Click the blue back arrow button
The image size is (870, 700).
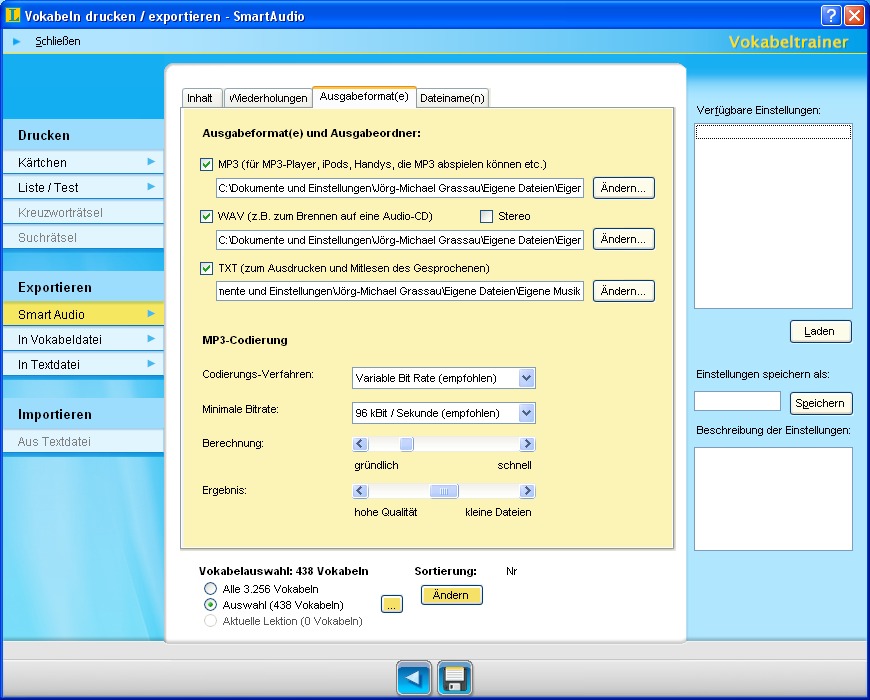click(x=413, y=678)
